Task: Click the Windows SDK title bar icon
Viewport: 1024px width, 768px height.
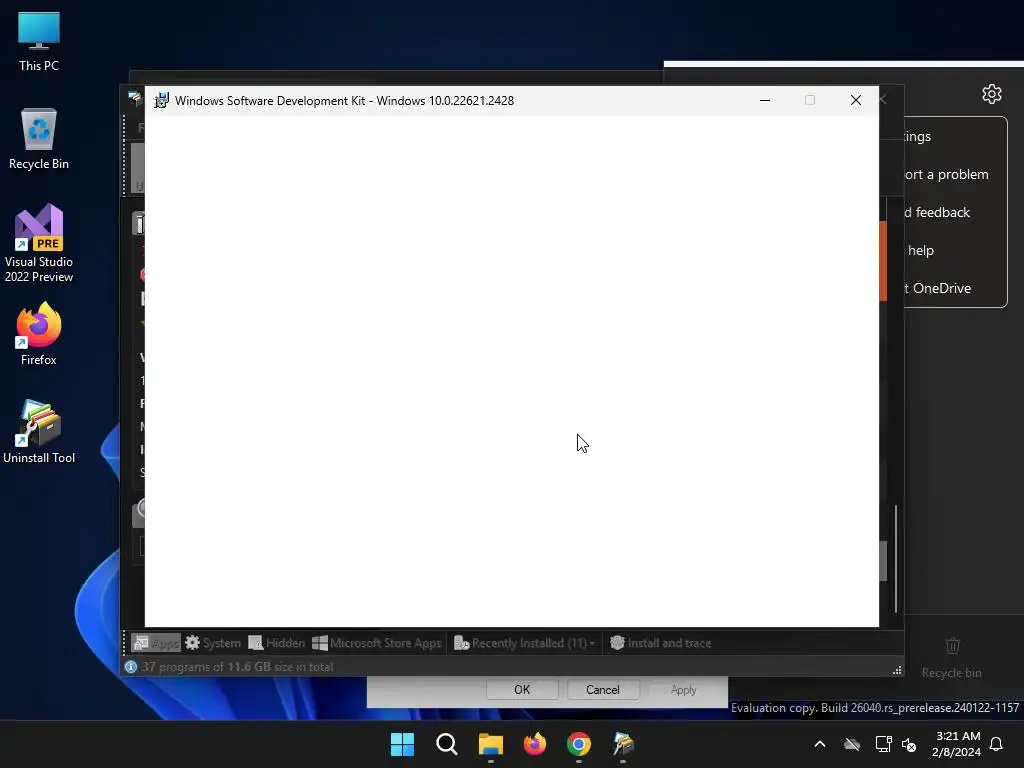Action: tap(161, 101)
